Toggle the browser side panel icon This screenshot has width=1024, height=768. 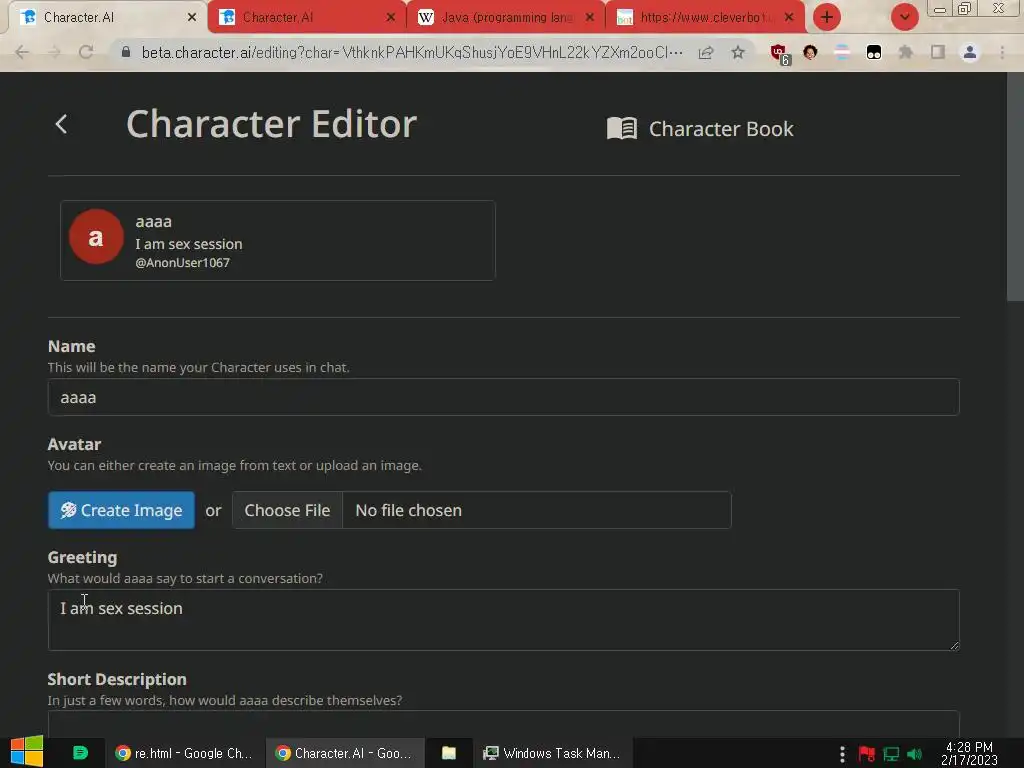click(x=938, y=52)
